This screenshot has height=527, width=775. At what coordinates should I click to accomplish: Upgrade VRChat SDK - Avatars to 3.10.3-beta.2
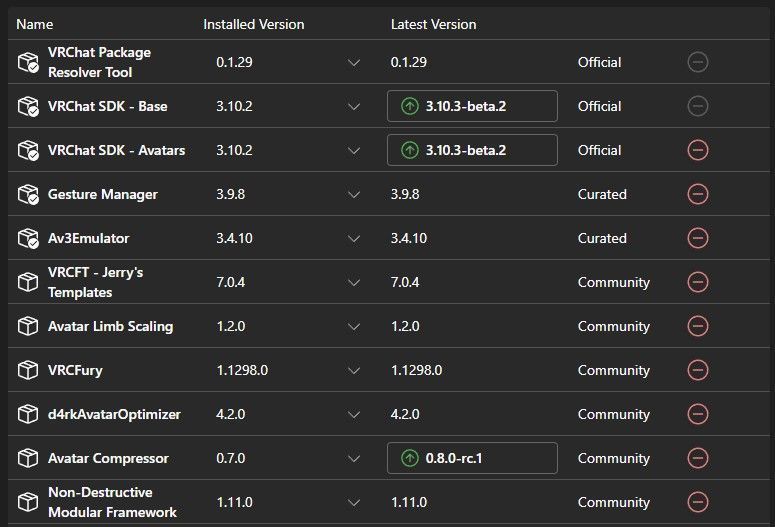coord(472,150)
